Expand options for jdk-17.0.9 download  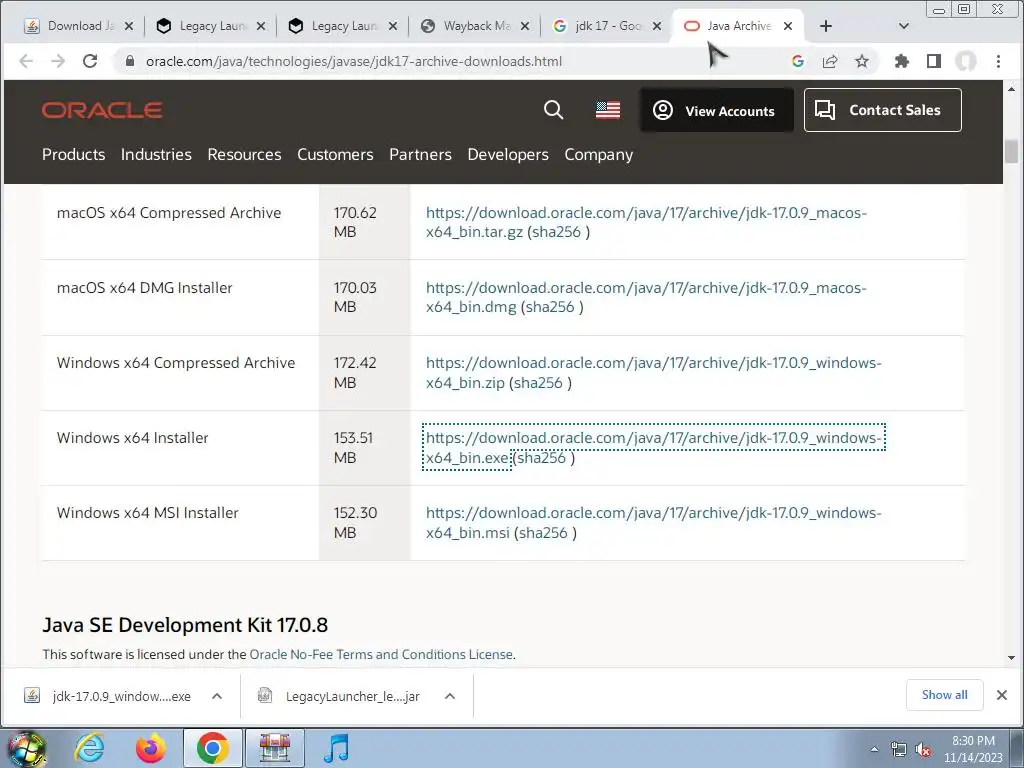click(217, 696)
